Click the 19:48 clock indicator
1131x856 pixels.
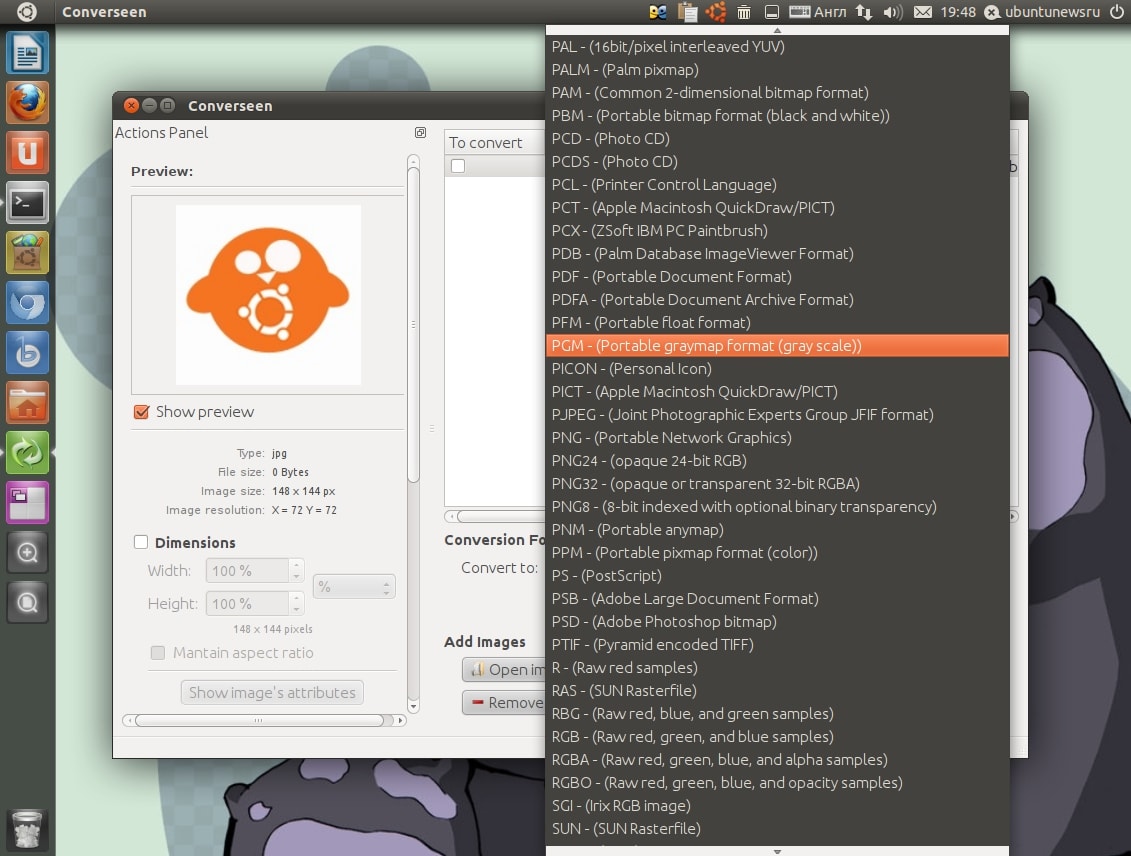[x=958, y=12]
